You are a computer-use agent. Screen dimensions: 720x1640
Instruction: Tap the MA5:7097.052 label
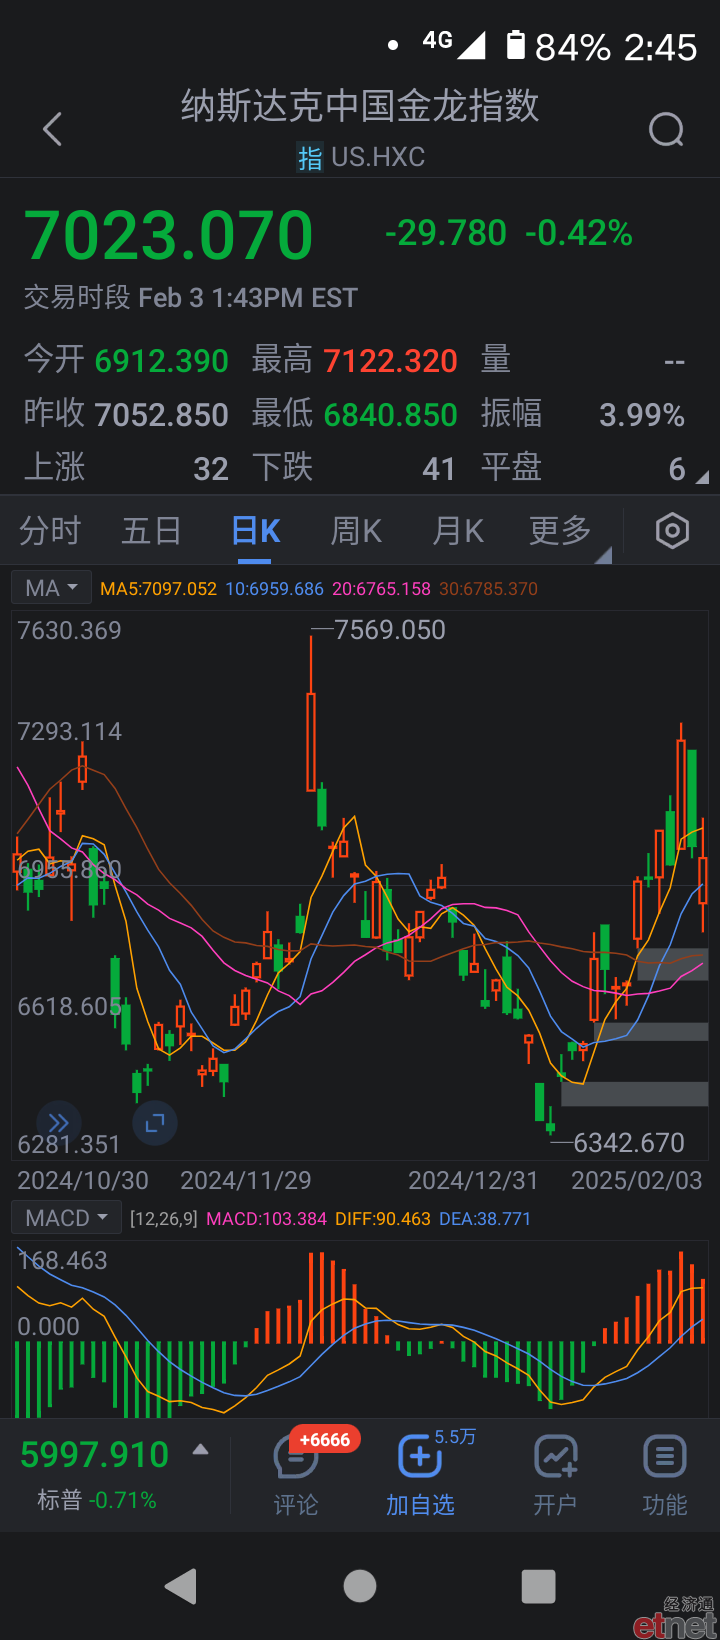pos(158,589)
